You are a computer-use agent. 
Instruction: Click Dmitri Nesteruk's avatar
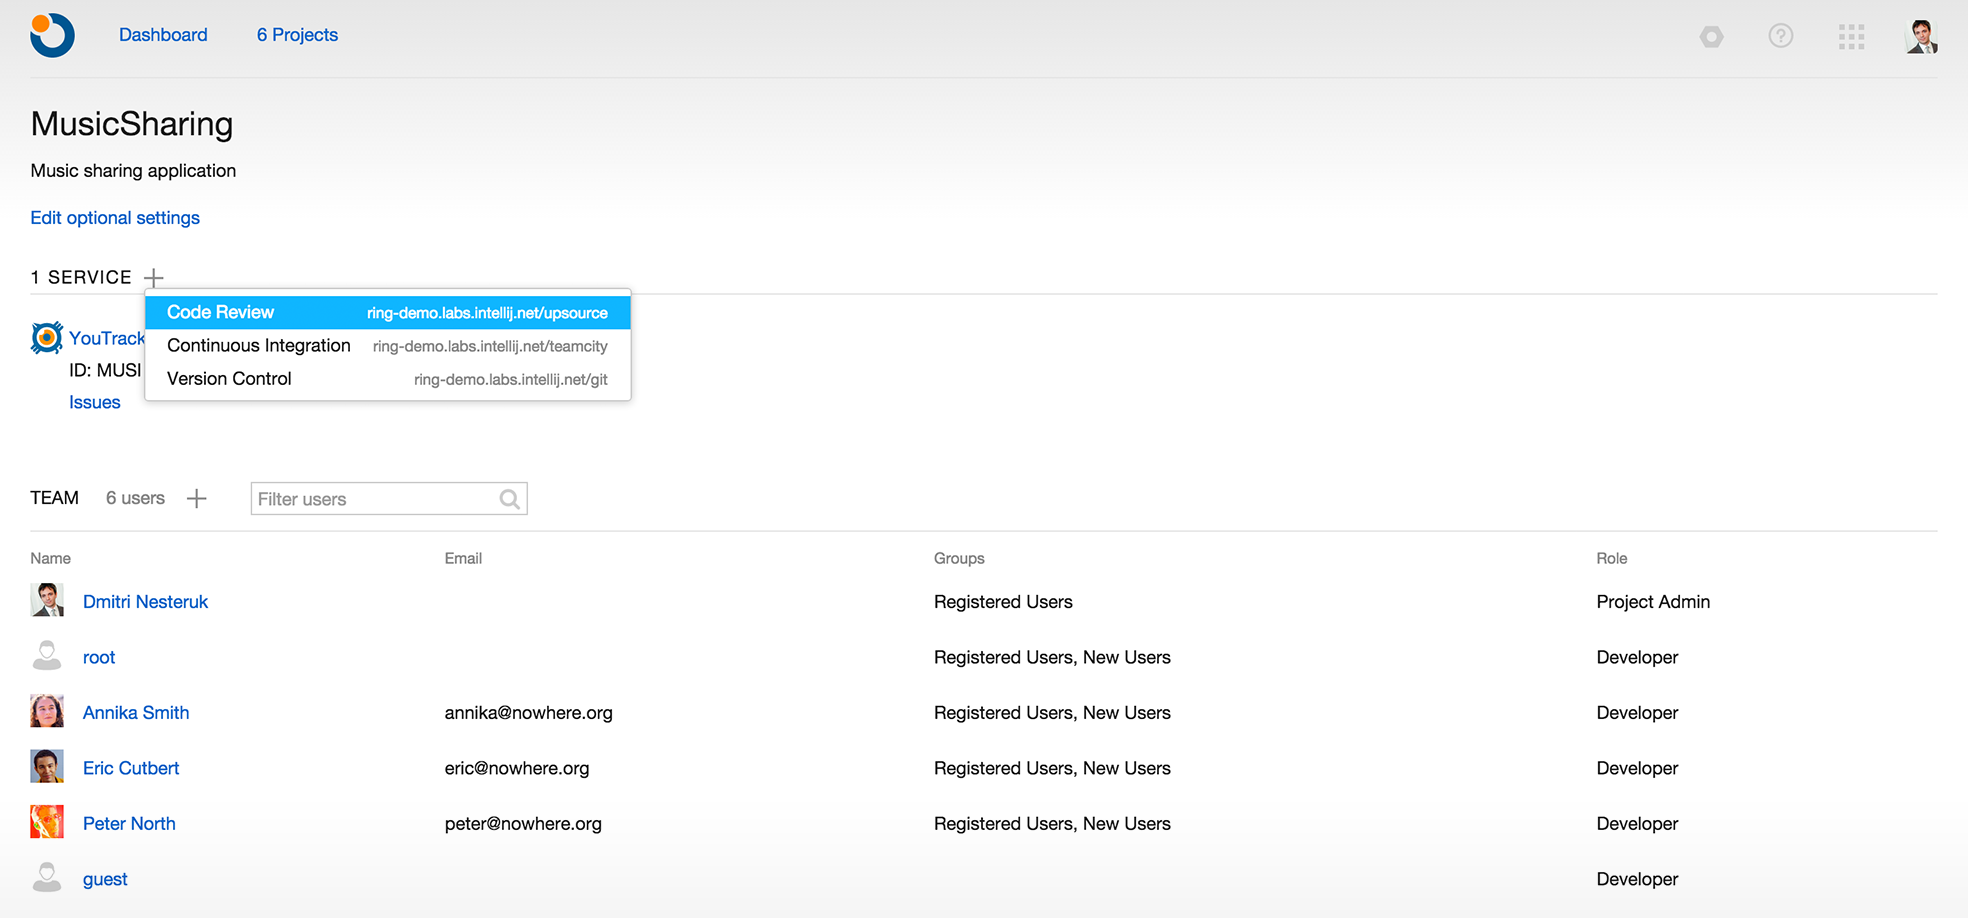pos(47,600)
